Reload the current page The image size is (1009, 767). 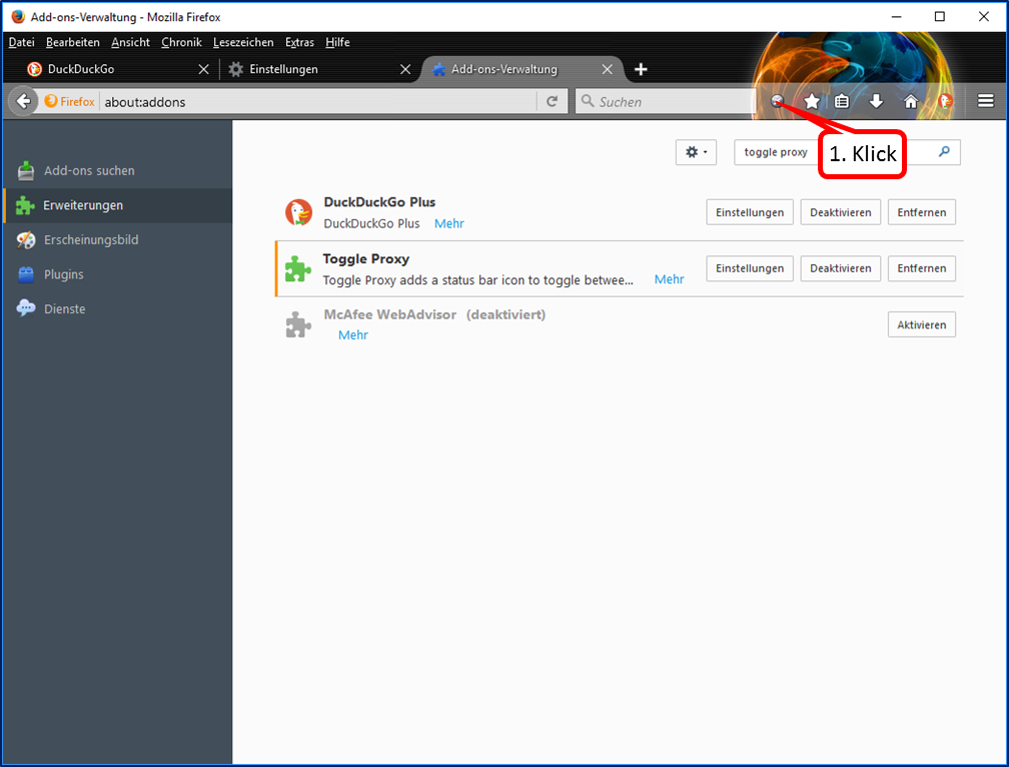click(x=552, y=101)
